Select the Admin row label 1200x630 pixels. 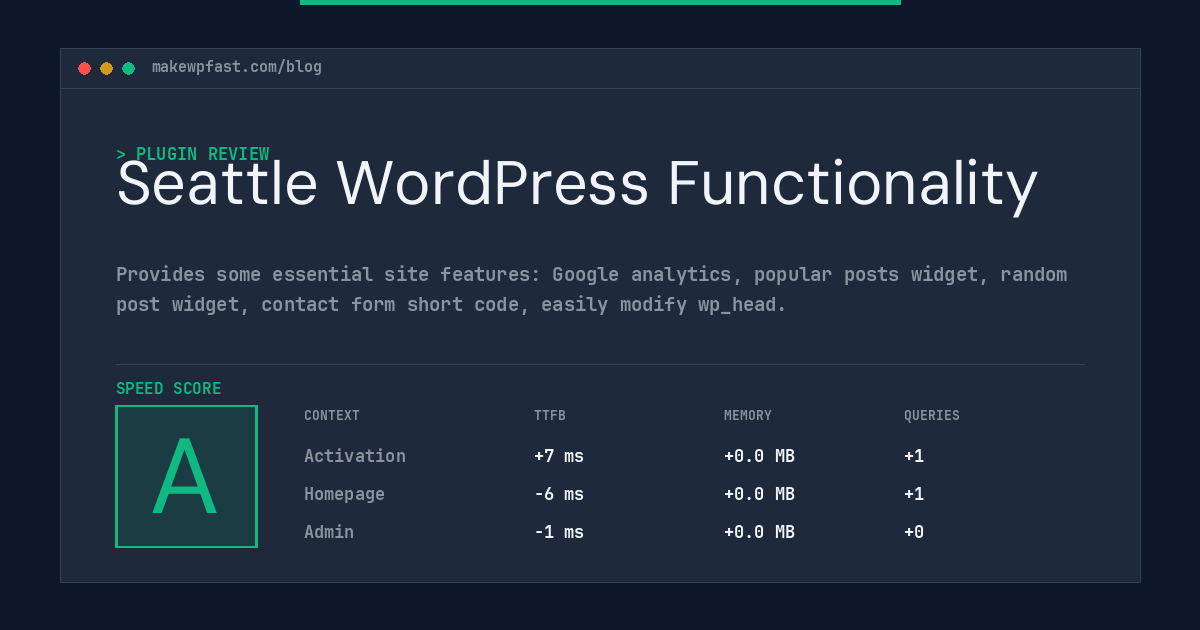click(329, 532)
